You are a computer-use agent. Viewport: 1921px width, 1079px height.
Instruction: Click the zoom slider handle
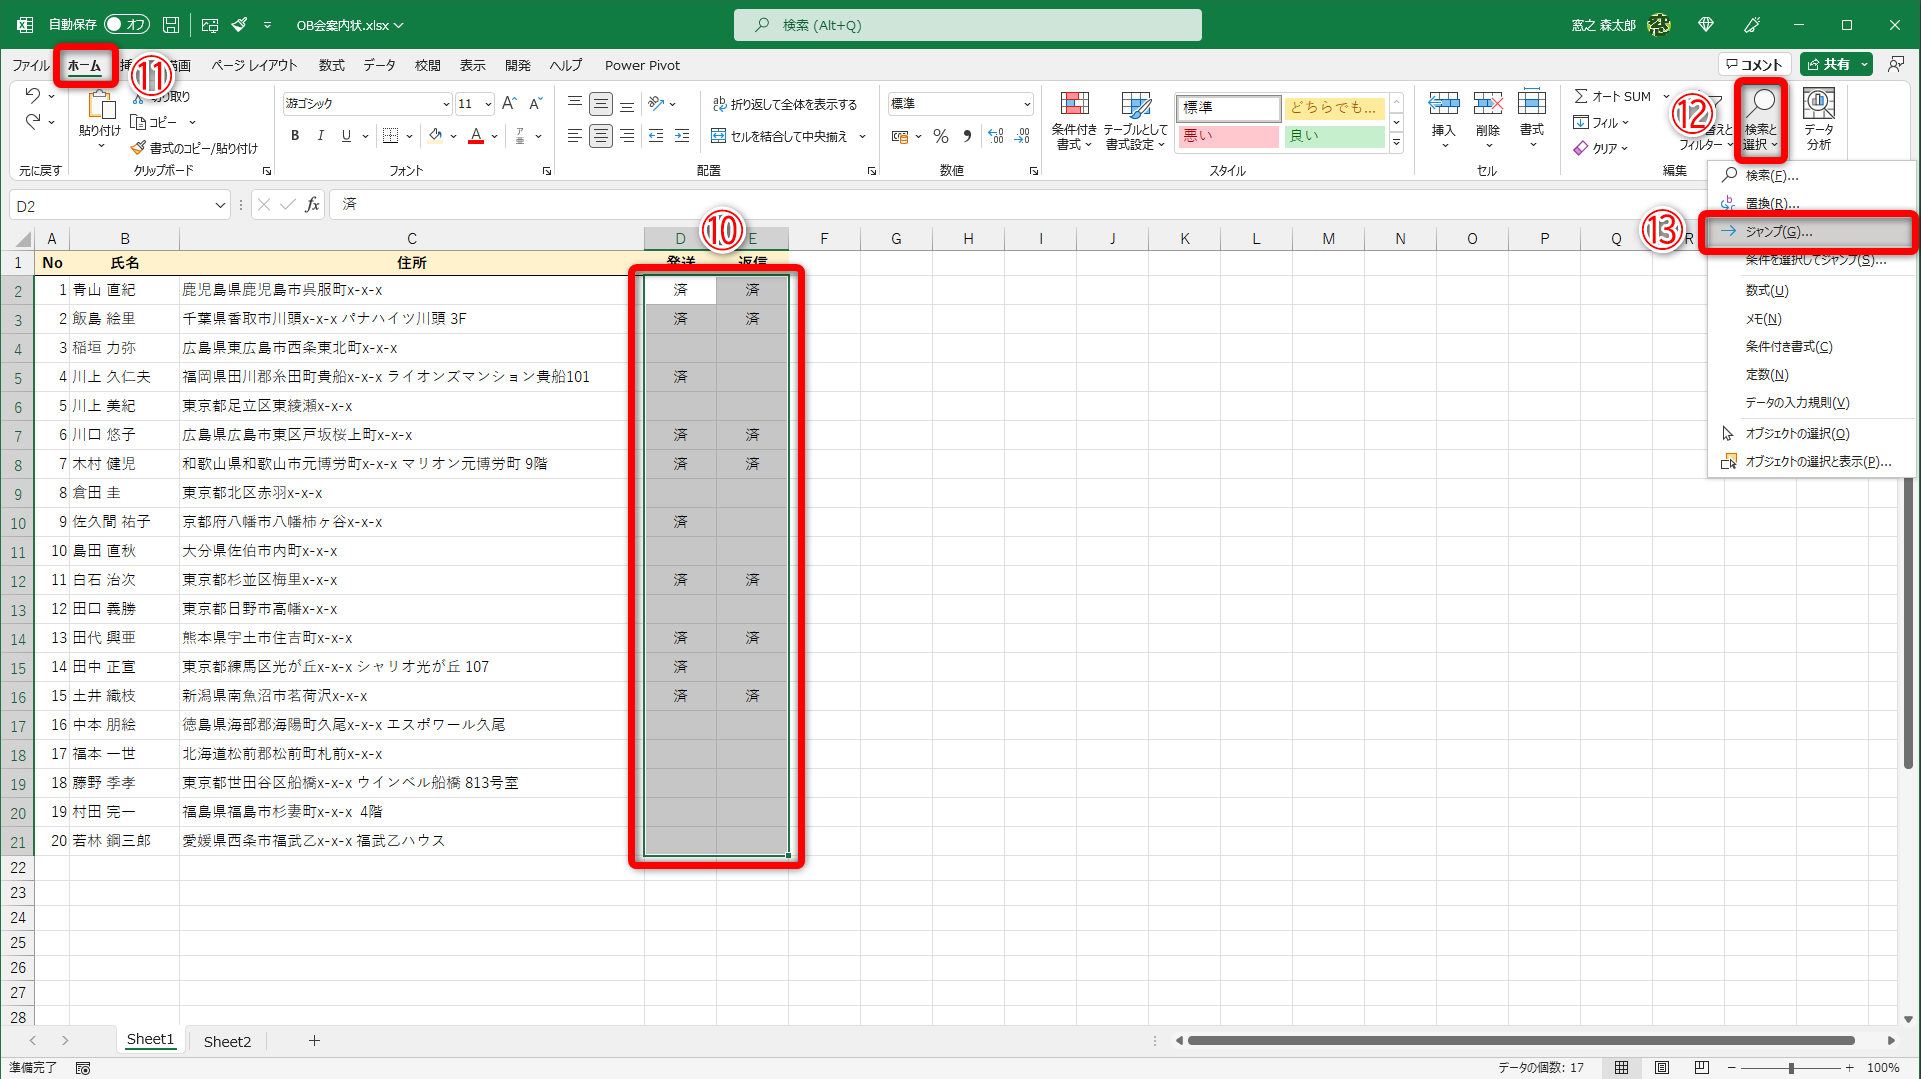tap(1791, 1068)
